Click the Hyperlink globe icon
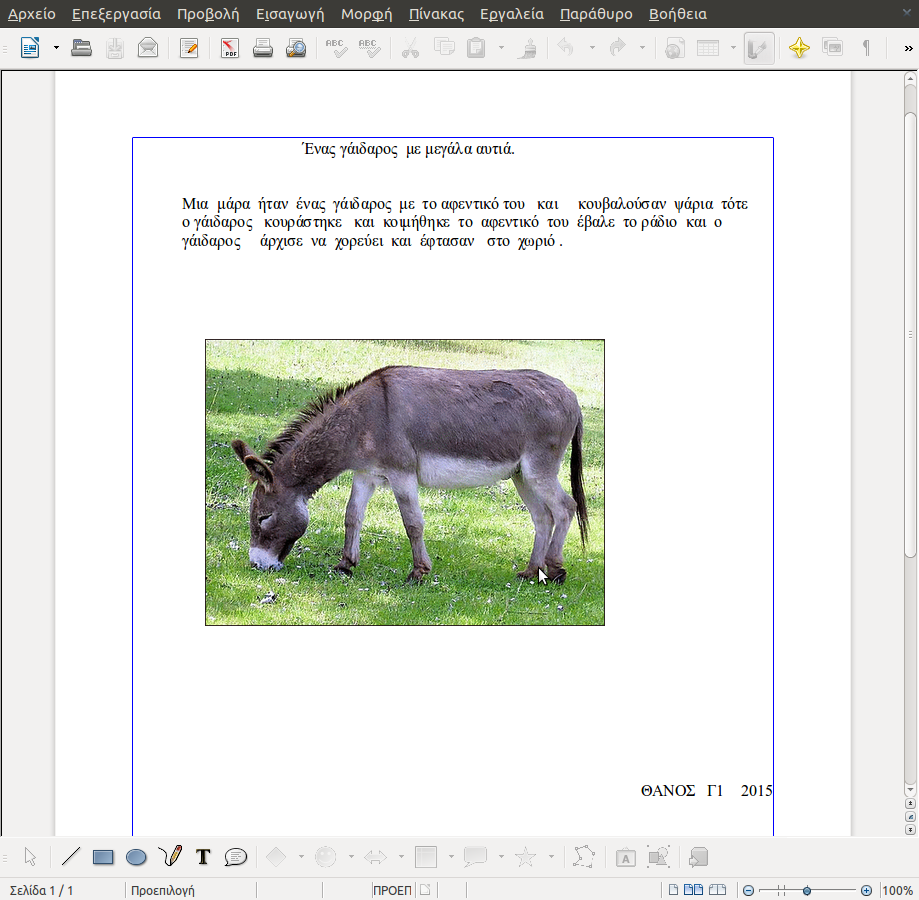 pyautogui.click(x=675, y=47)
